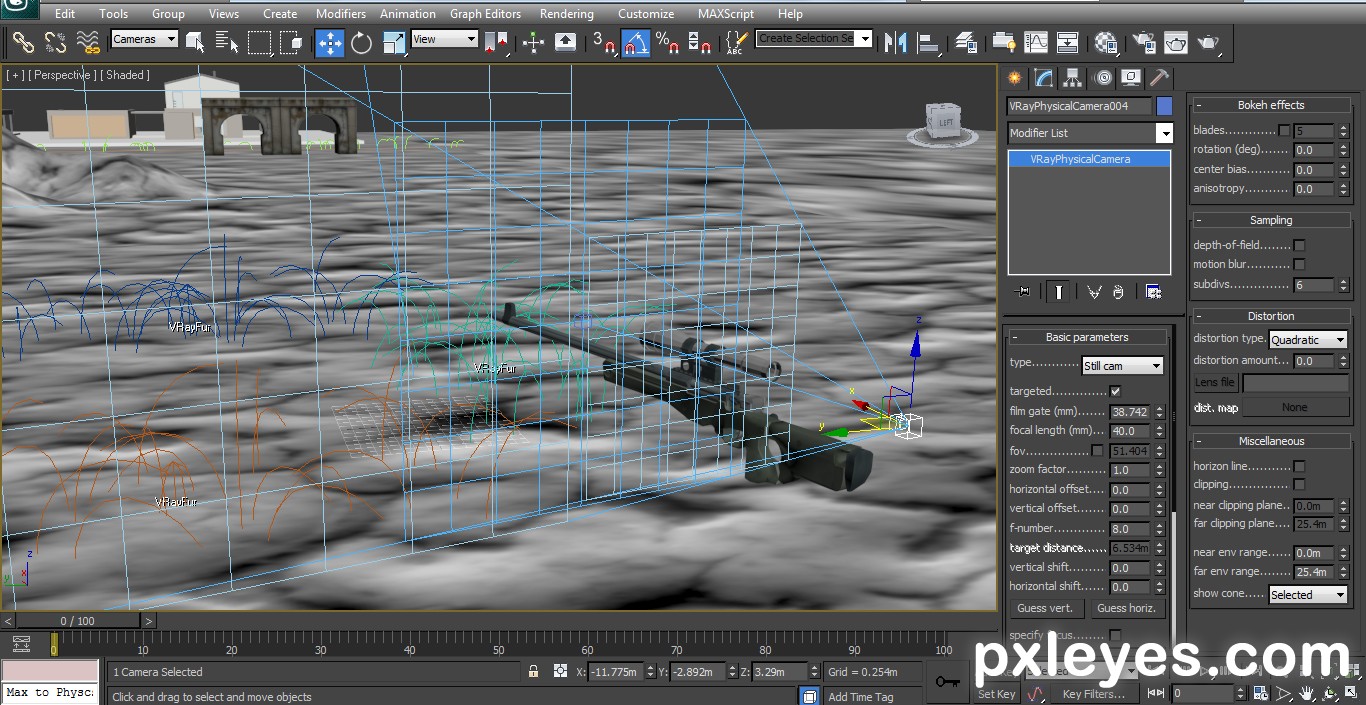This screenshot has height=705, width=1366.
Task: Open the Render Setup teapot icon
Action: point(1143,42)
